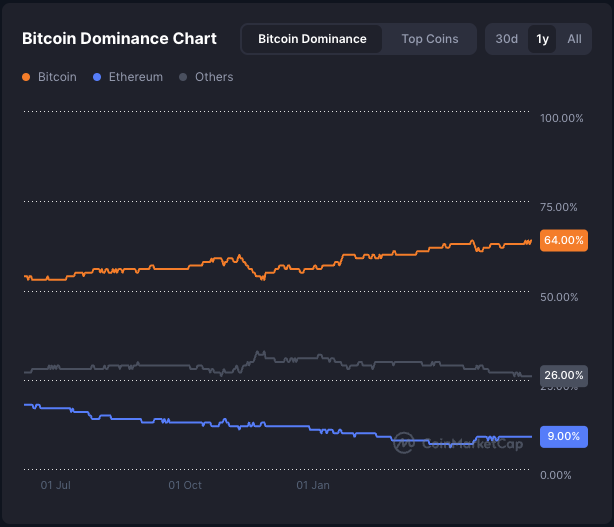Click the 01 Jan date label
Image resolution: width=614 pixels, height=527 pixels.
(x=313, y=485)
